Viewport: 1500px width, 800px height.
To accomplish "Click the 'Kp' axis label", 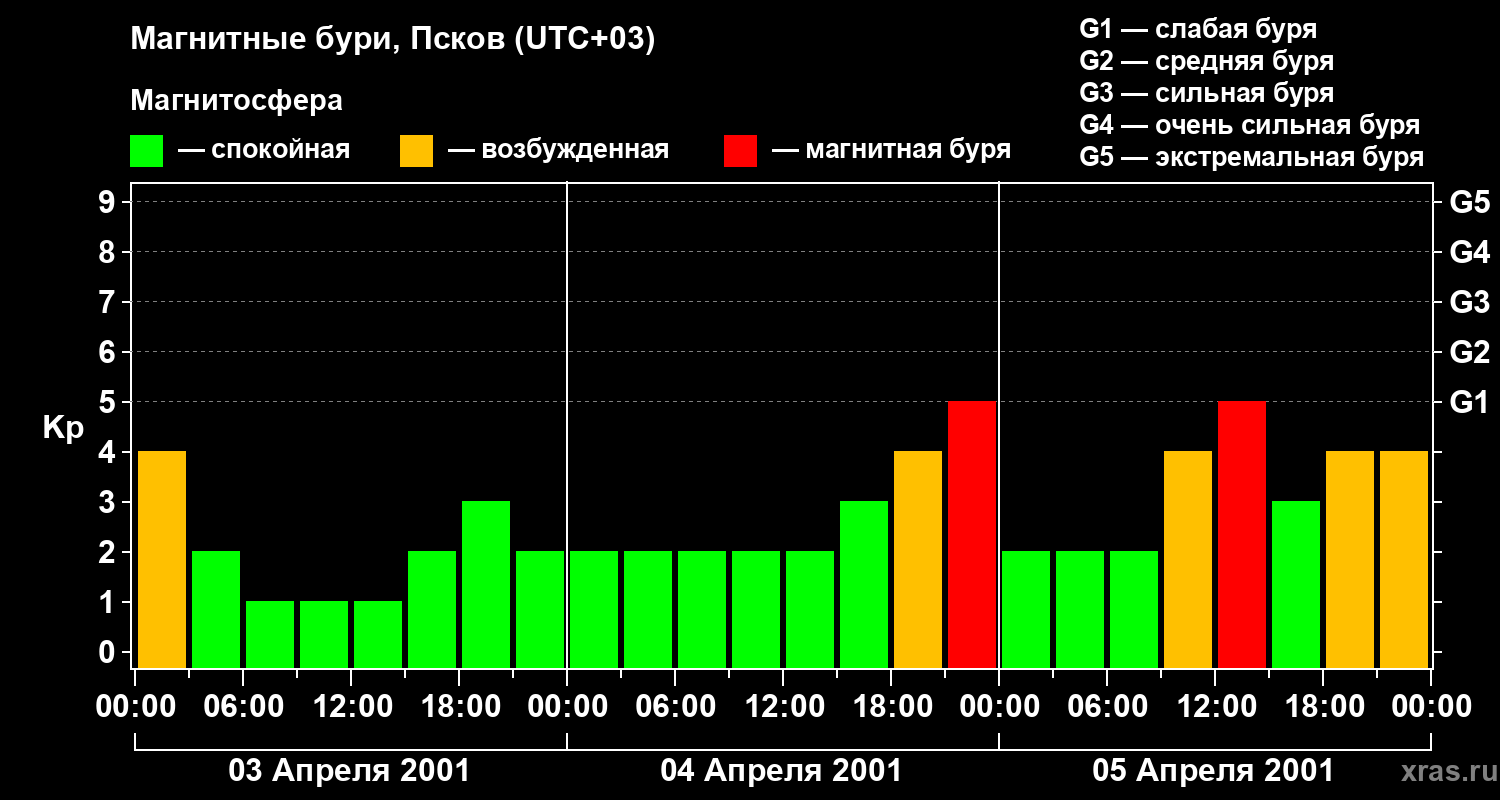I will pos(63,429).
